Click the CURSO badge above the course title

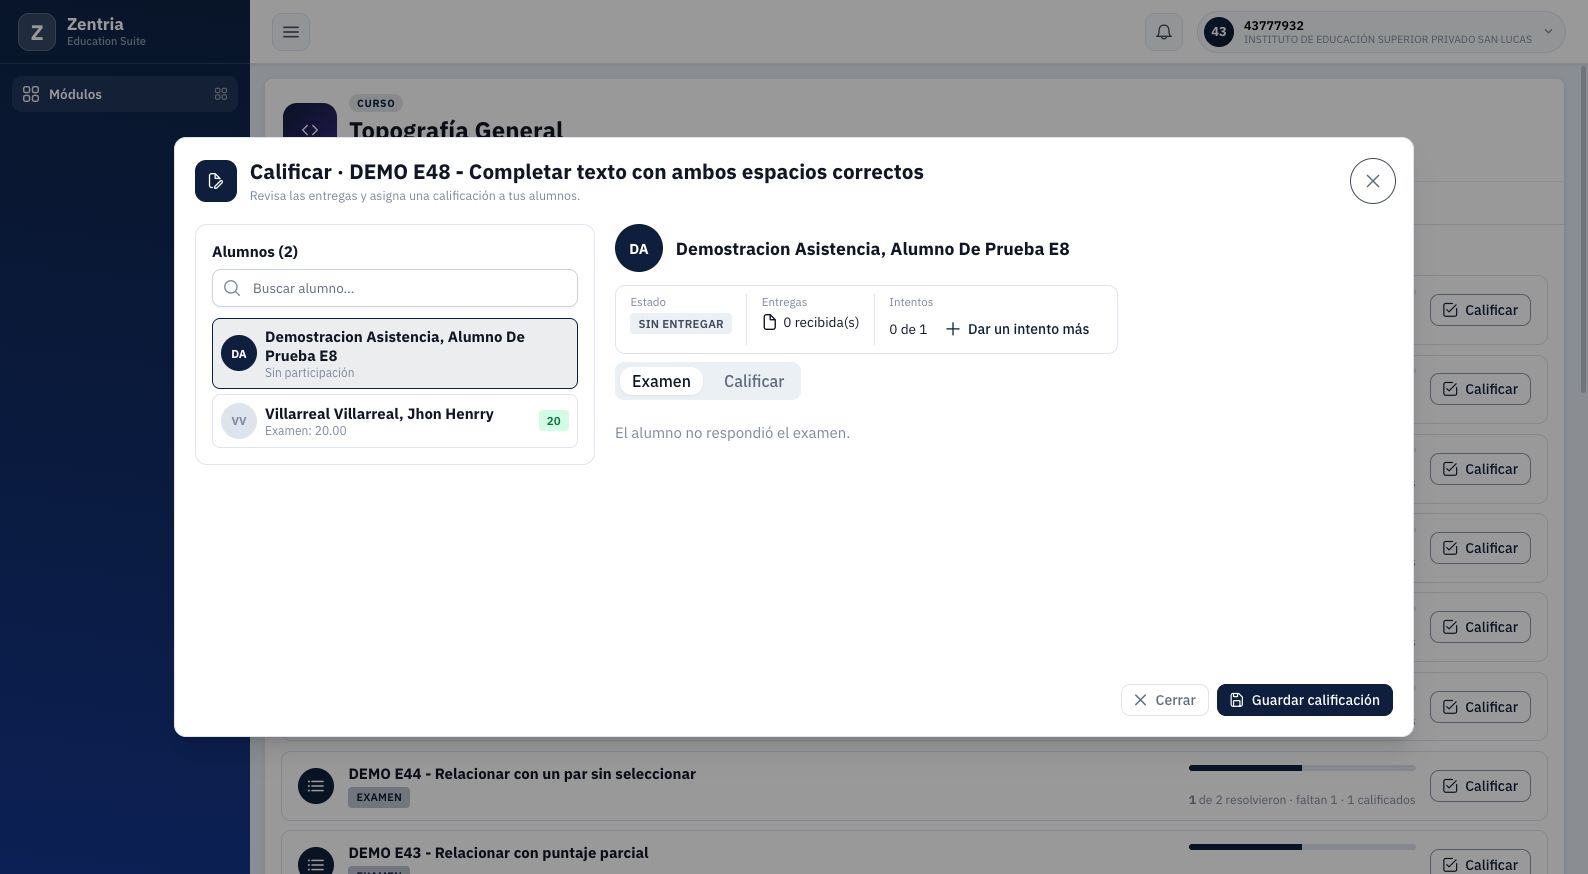click(x=376, y=103)
